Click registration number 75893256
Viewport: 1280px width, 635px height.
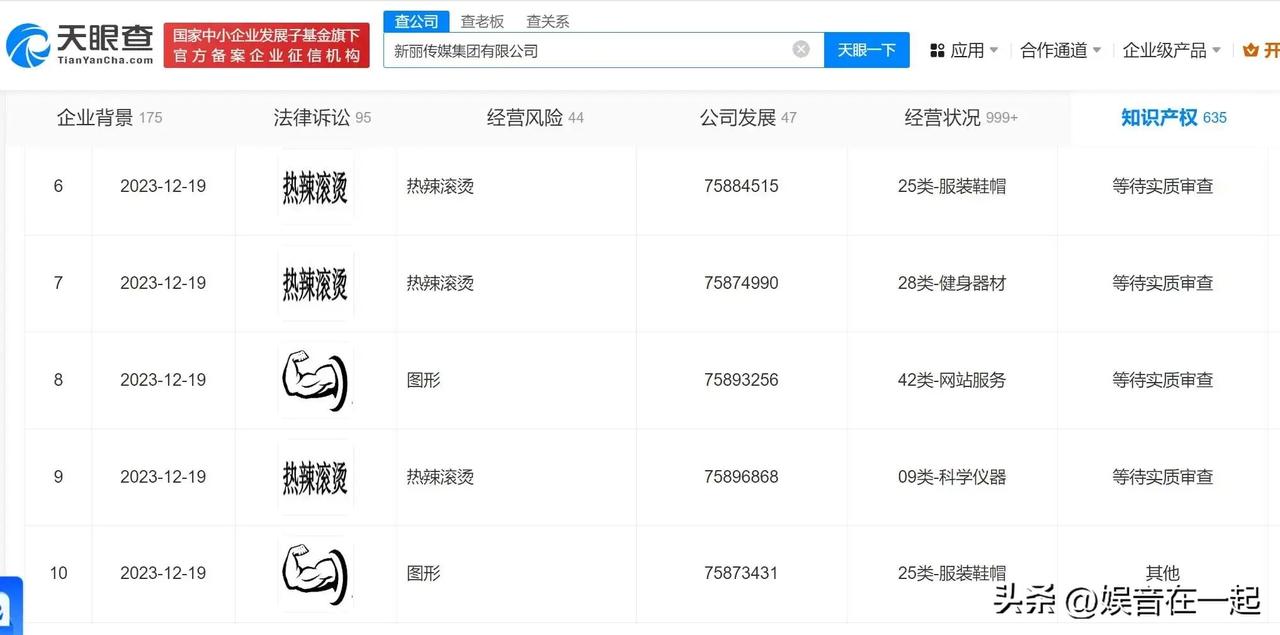[x=741, y=380]
